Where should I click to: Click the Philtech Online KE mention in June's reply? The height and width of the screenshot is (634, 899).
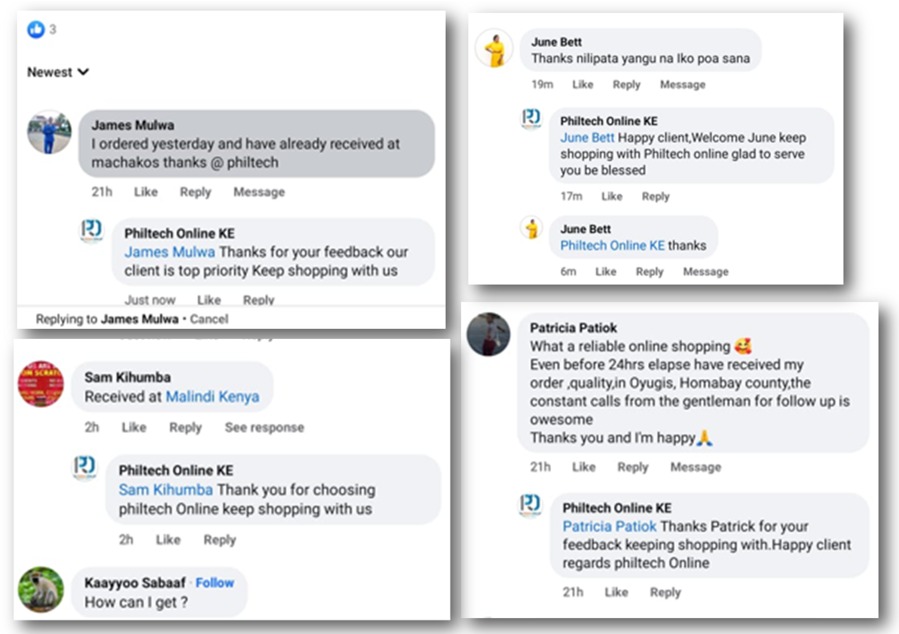(612, 245)
